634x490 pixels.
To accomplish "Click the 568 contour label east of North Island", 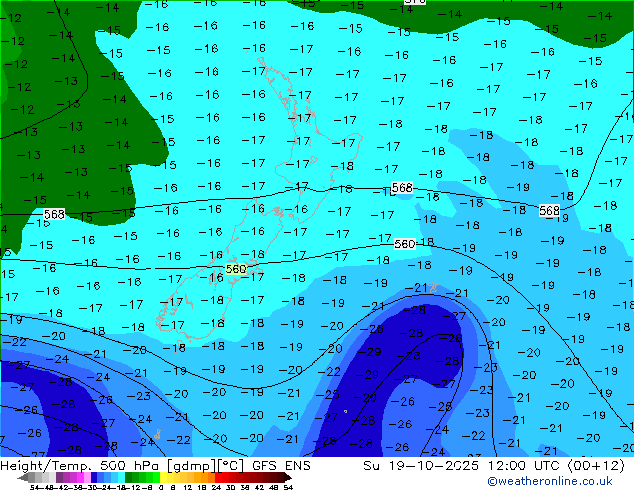I will click(x=402, y=188).
